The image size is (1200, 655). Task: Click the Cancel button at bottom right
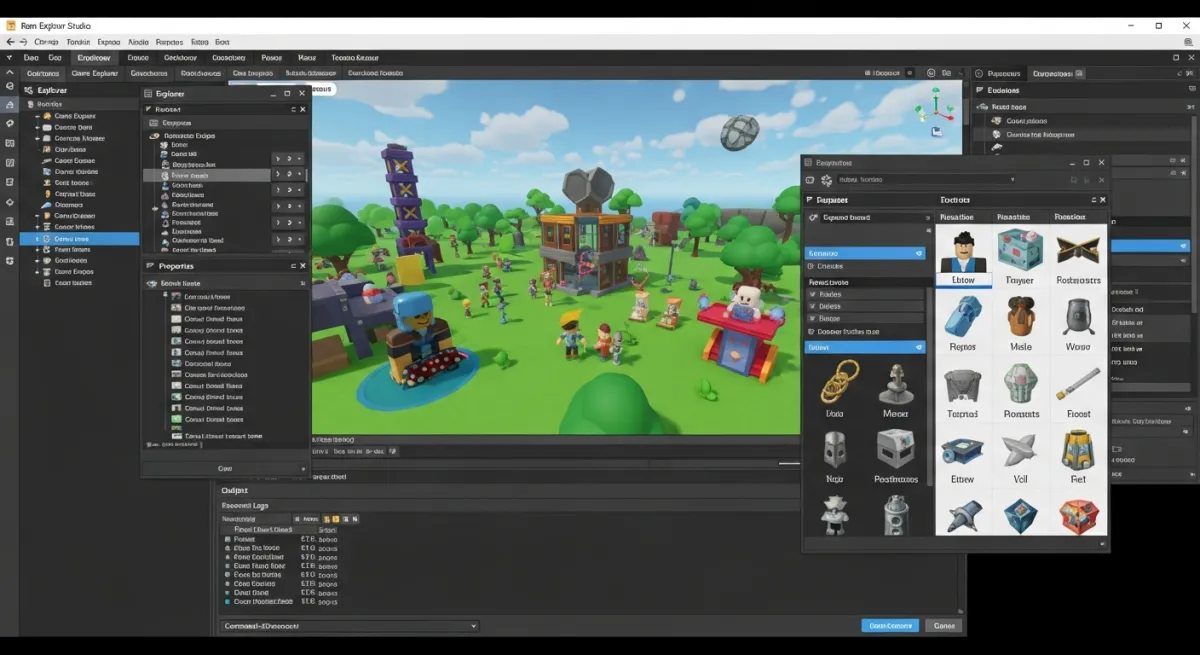click(944, 625)
